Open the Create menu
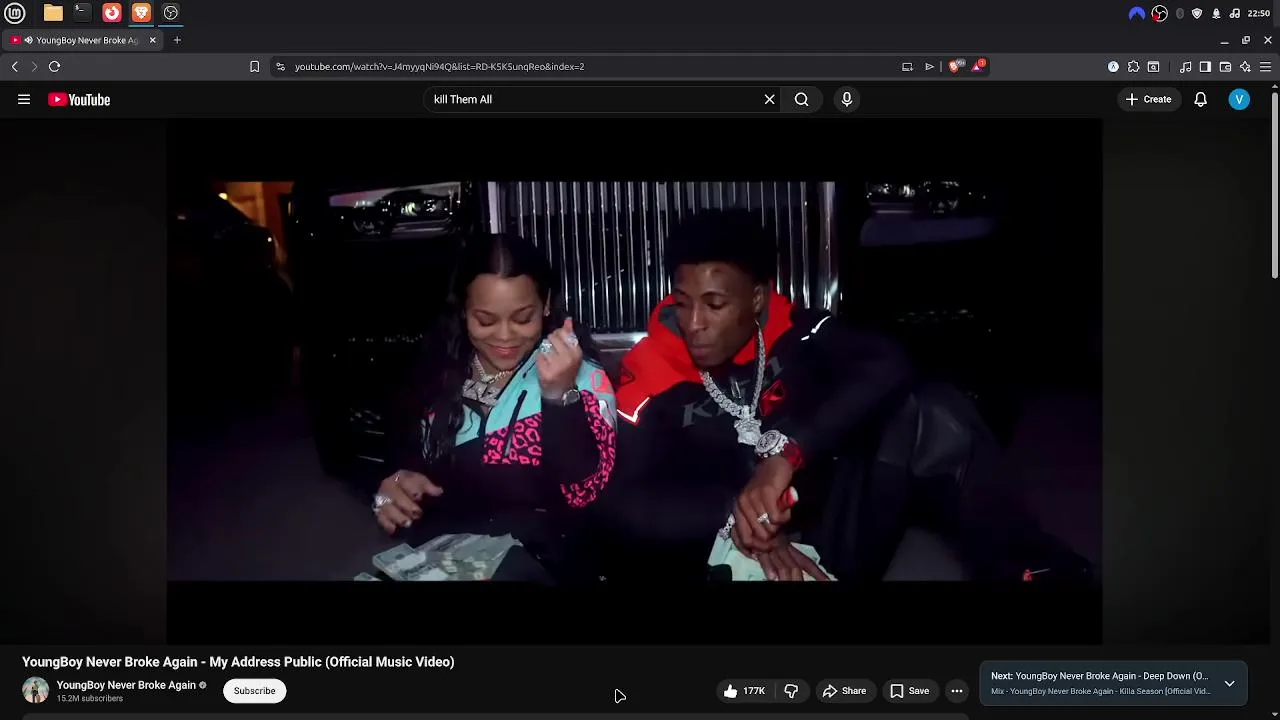This screenshot has width=1280, height=720. [x=1148, y=99]
